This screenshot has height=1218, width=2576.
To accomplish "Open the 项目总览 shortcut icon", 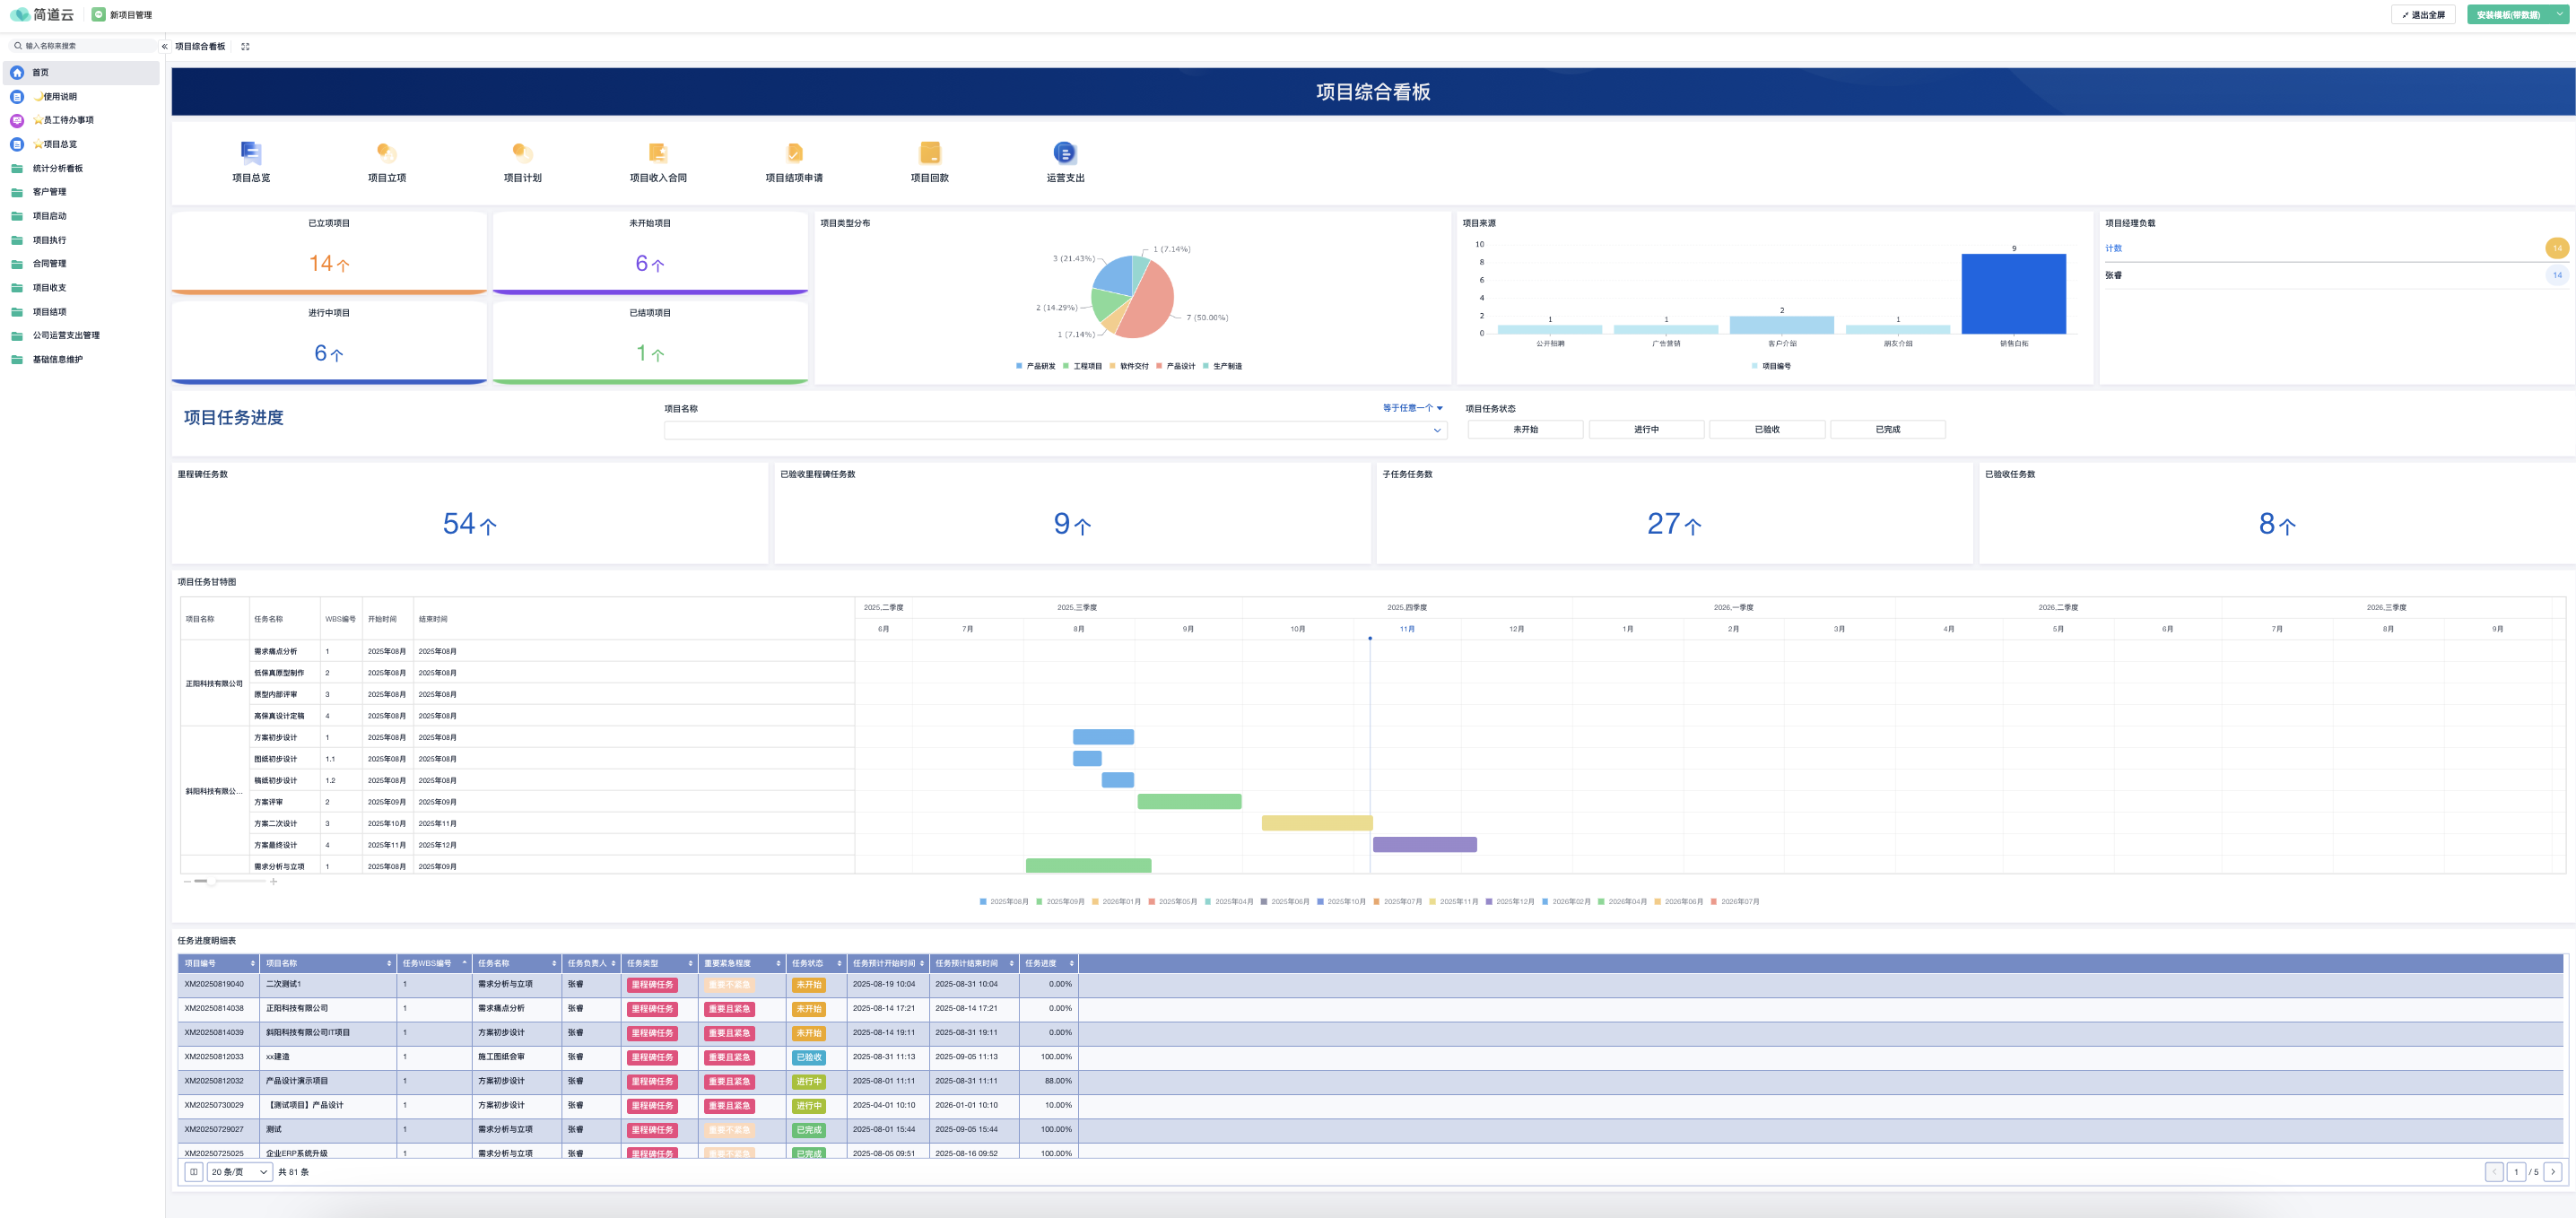I will (x=251, y=153).
